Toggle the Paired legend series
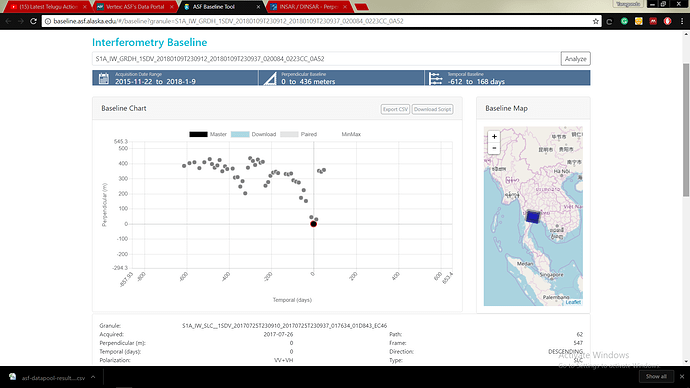 point(298,134)
